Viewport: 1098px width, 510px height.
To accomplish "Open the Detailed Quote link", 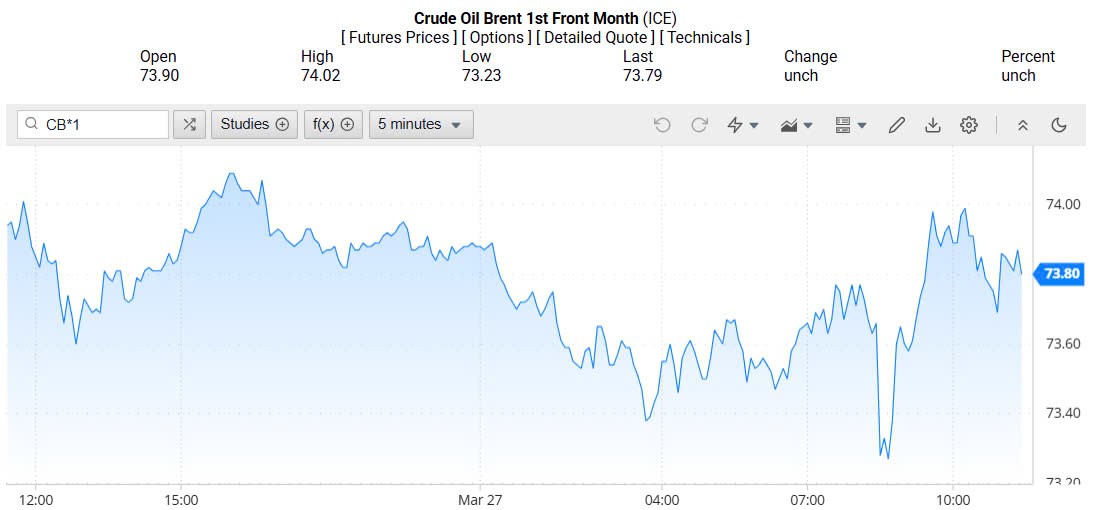I will point(595,37).
